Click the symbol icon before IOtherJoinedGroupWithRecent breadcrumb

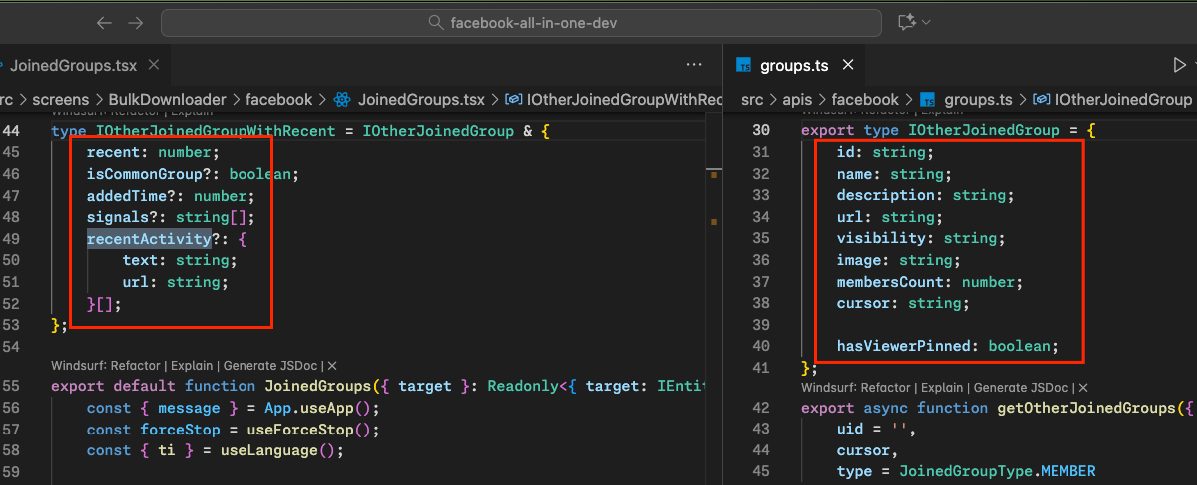[515, 99]
